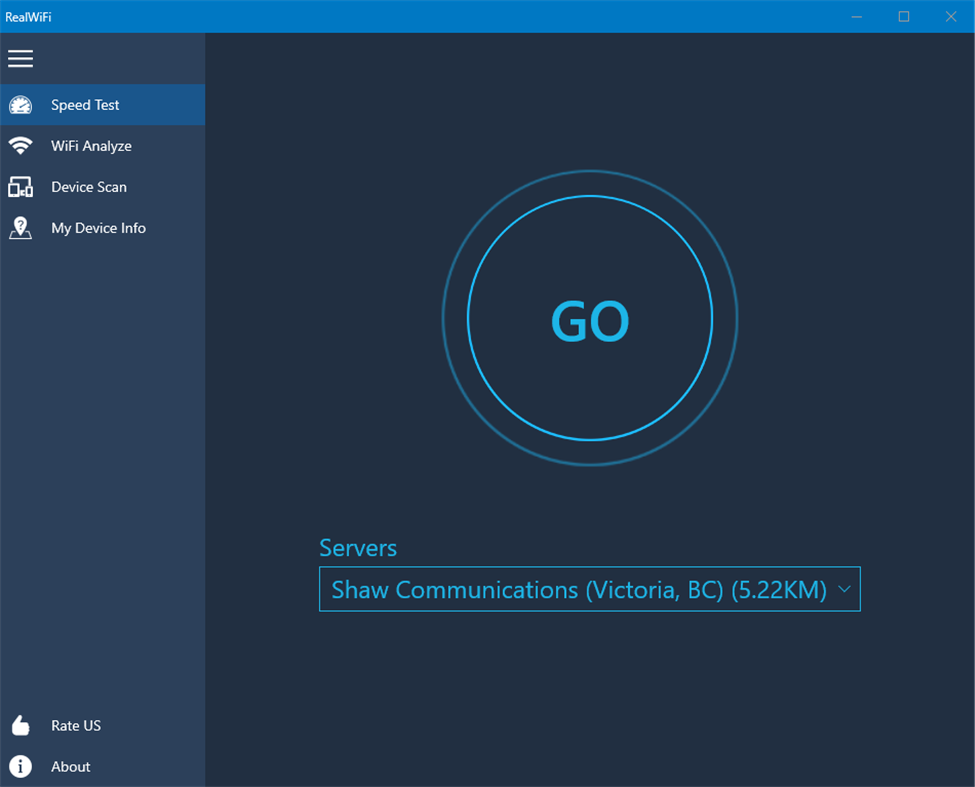Click the Servers heading label

click(357, 548)
